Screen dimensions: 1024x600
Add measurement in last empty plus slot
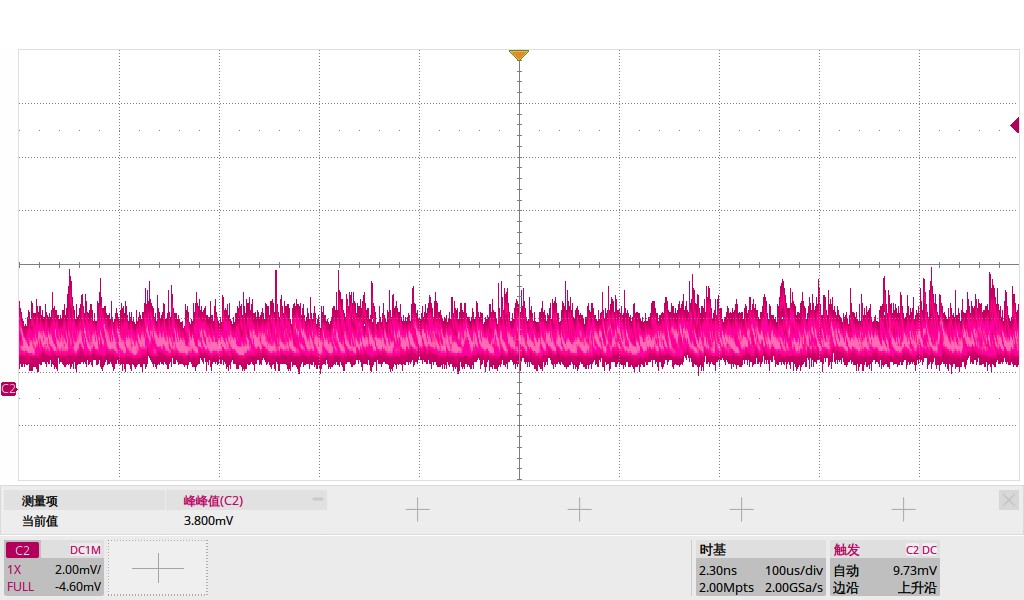tap(903, 510)
